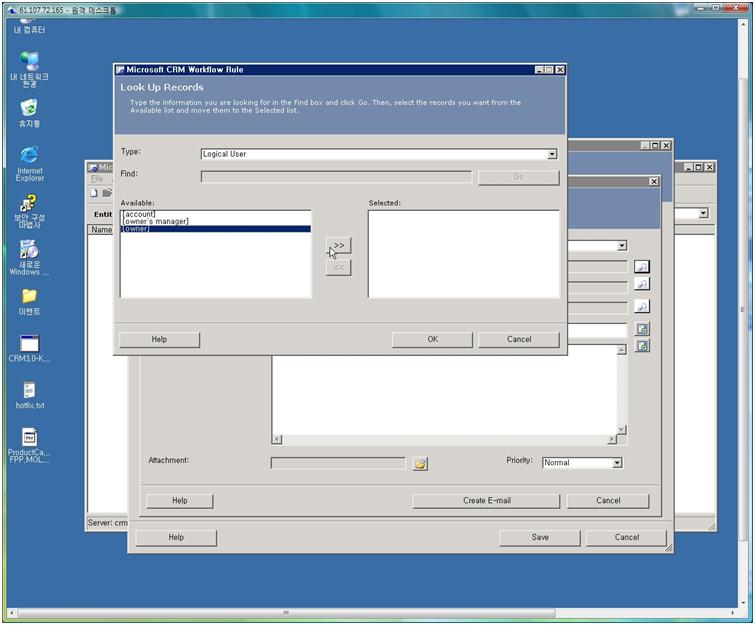Click the middle magnifier lookup icon
The height and width of the screenshot is (625, 755).
point(642,284)
